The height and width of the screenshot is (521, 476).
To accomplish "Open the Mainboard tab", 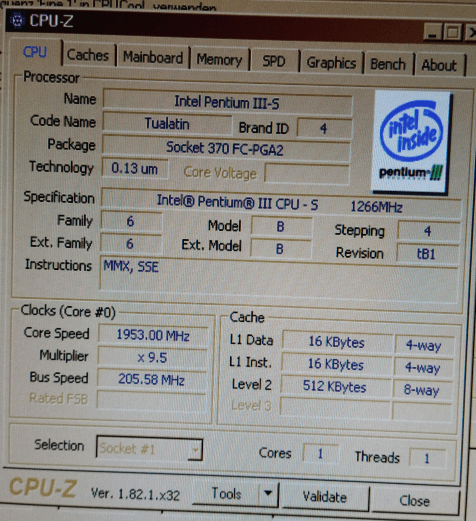I will pos(153,58).
